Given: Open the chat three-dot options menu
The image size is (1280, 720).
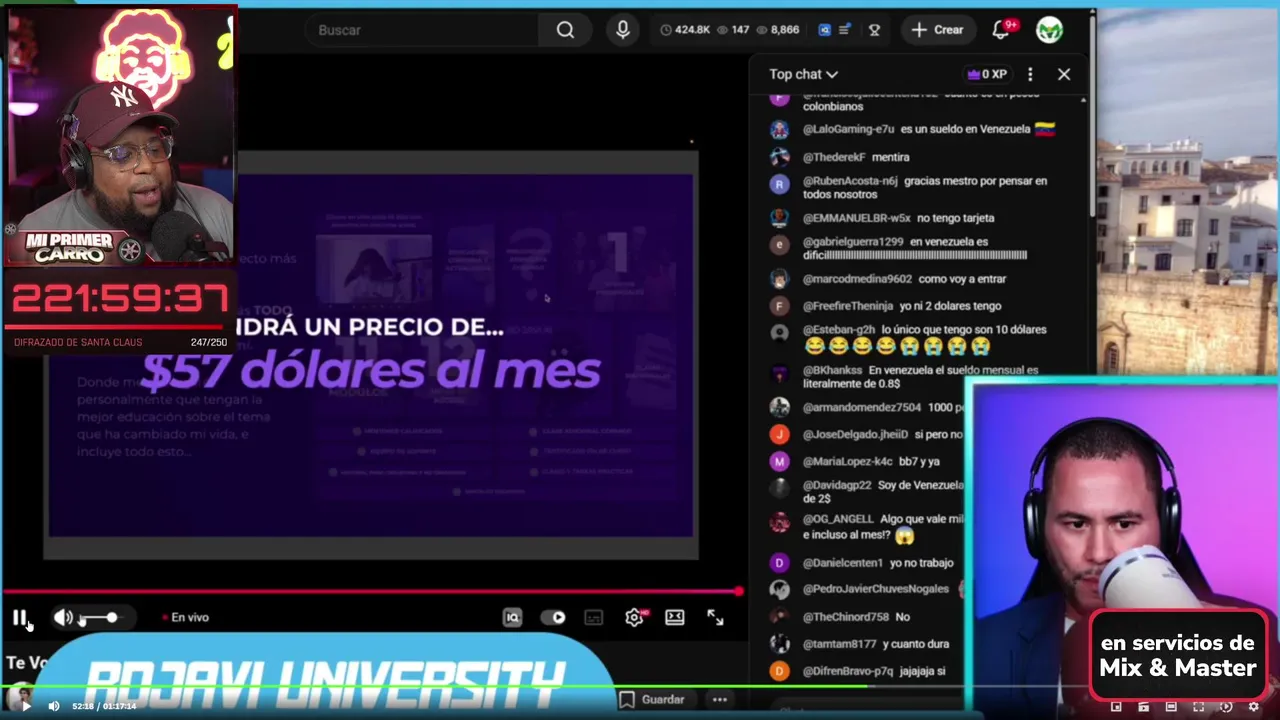Looking at the screenshot, I should coord(1030,74).
